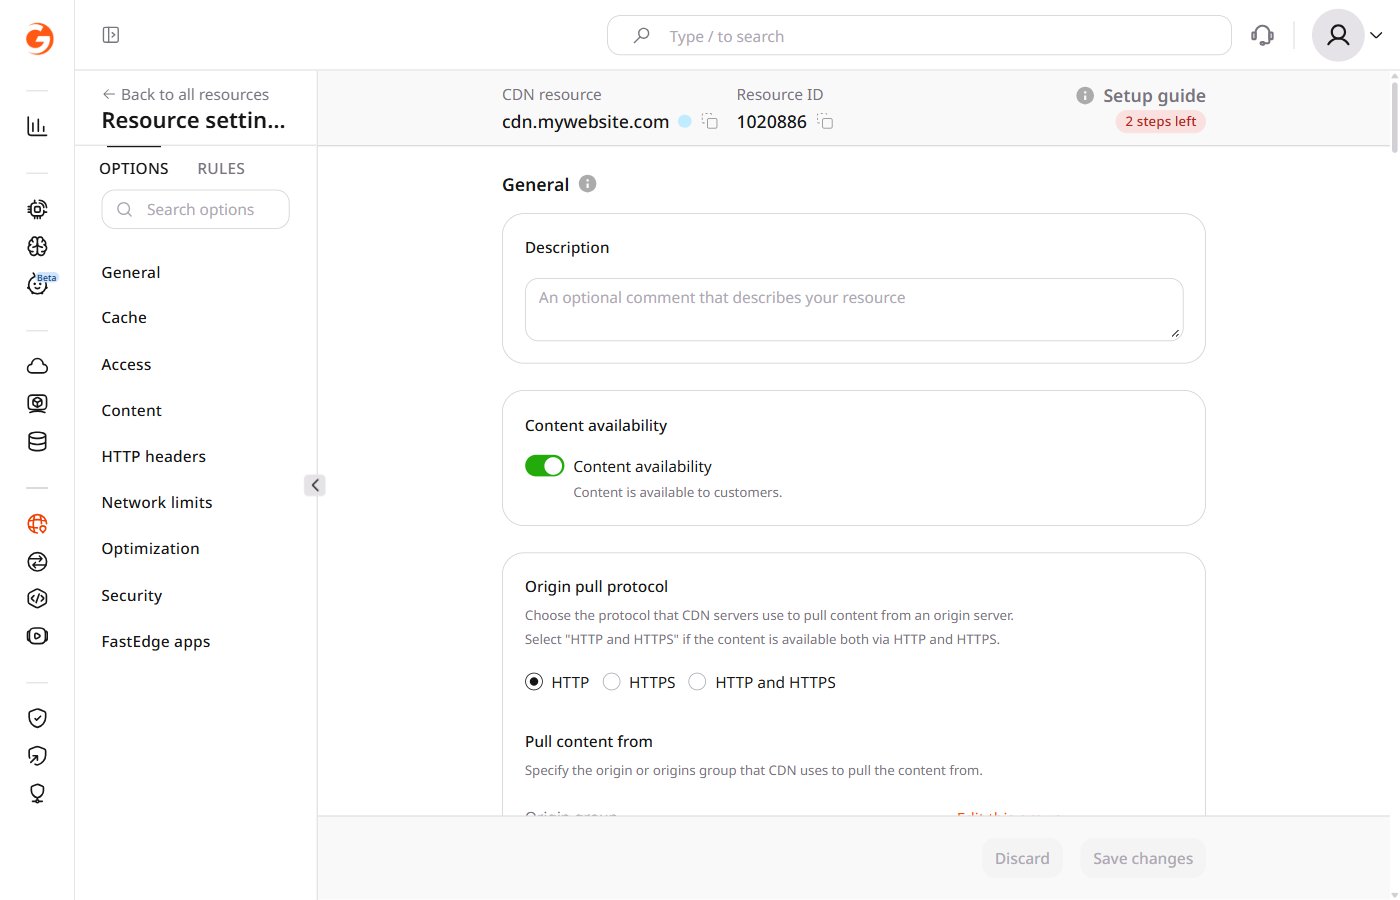Viewport: 1400px width, 900px height.
Task: Open the Network limits options section
Action: tap(157, 502)
